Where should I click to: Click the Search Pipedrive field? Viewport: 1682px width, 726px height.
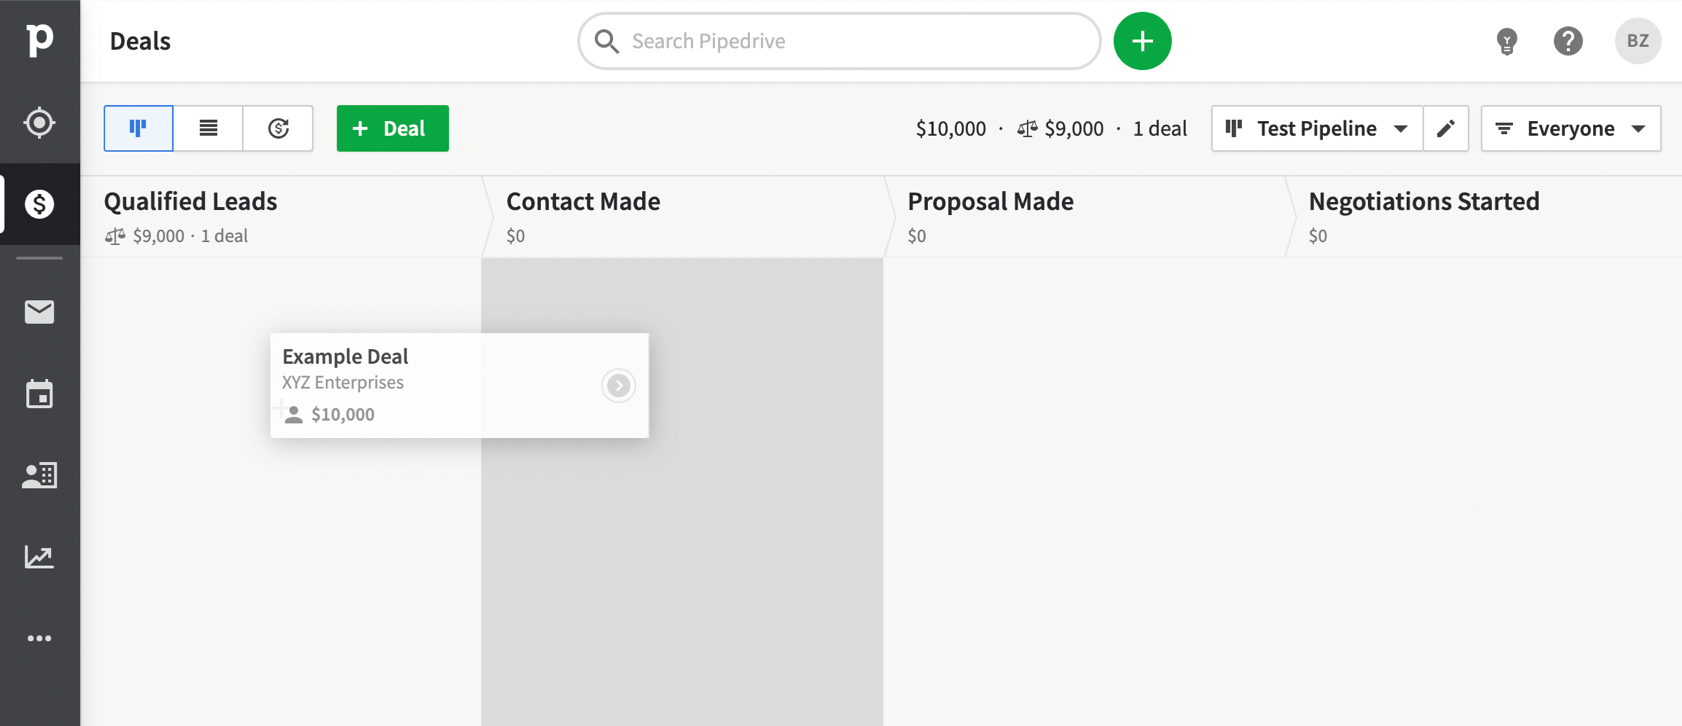pyautogui.click(x=839, y=41)
